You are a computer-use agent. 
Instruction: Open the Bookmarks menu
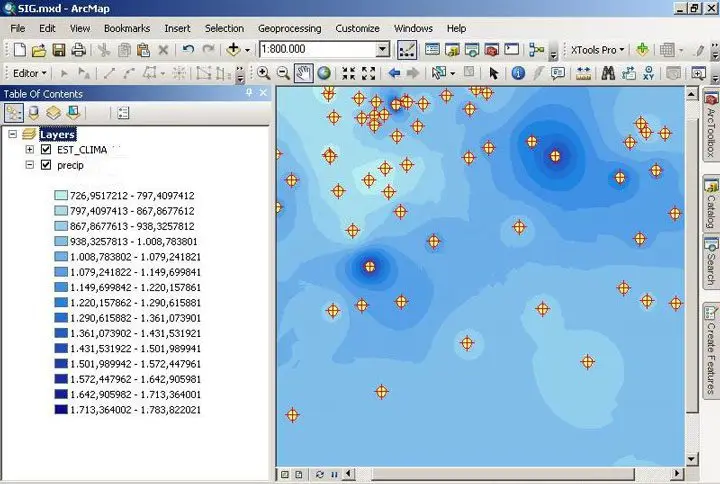127,28
